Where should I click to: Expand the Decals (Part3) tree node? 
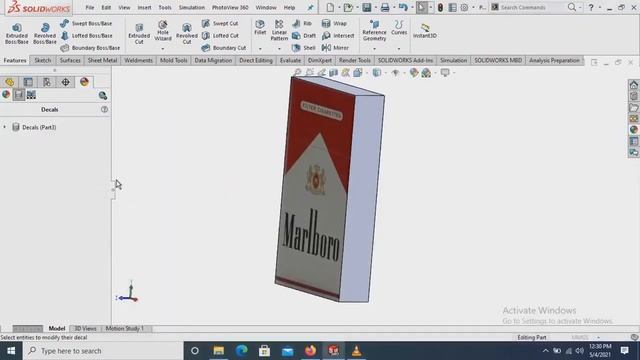pos(4,127)
